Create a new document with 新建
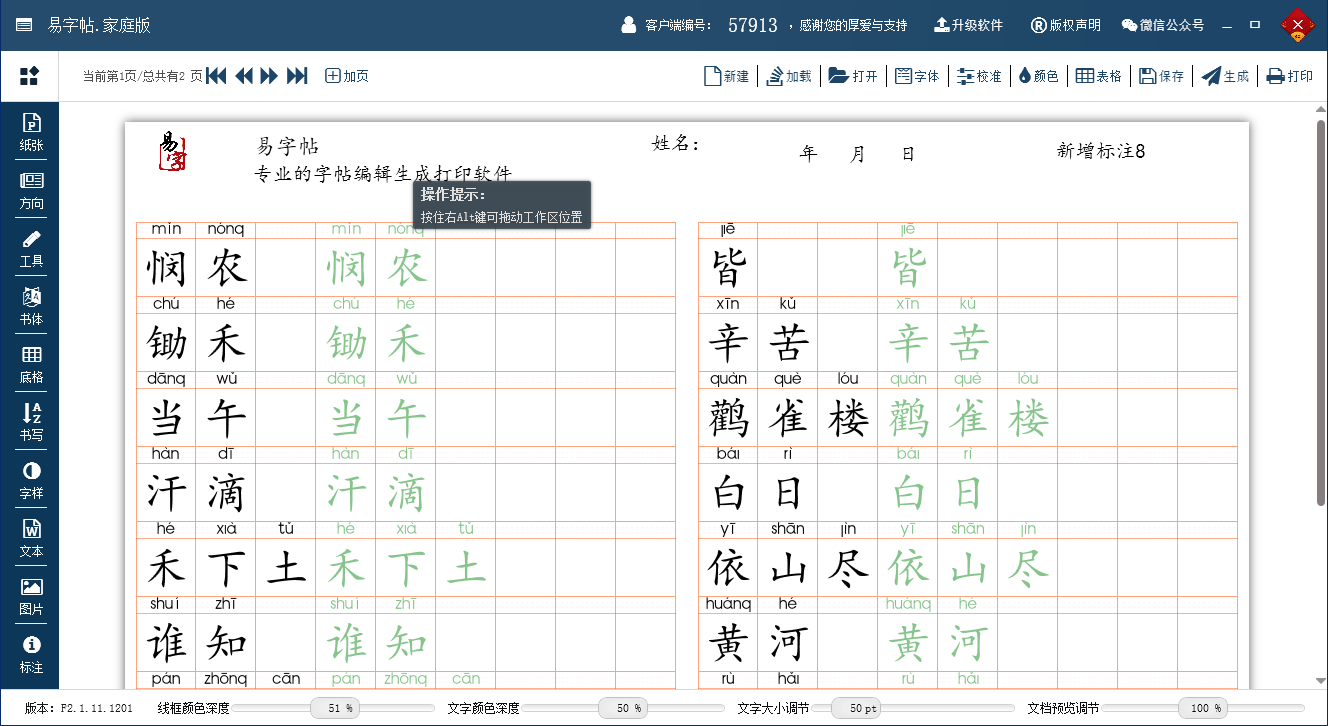The height and width of the screenshot is (726, 1328). point(727,76)
